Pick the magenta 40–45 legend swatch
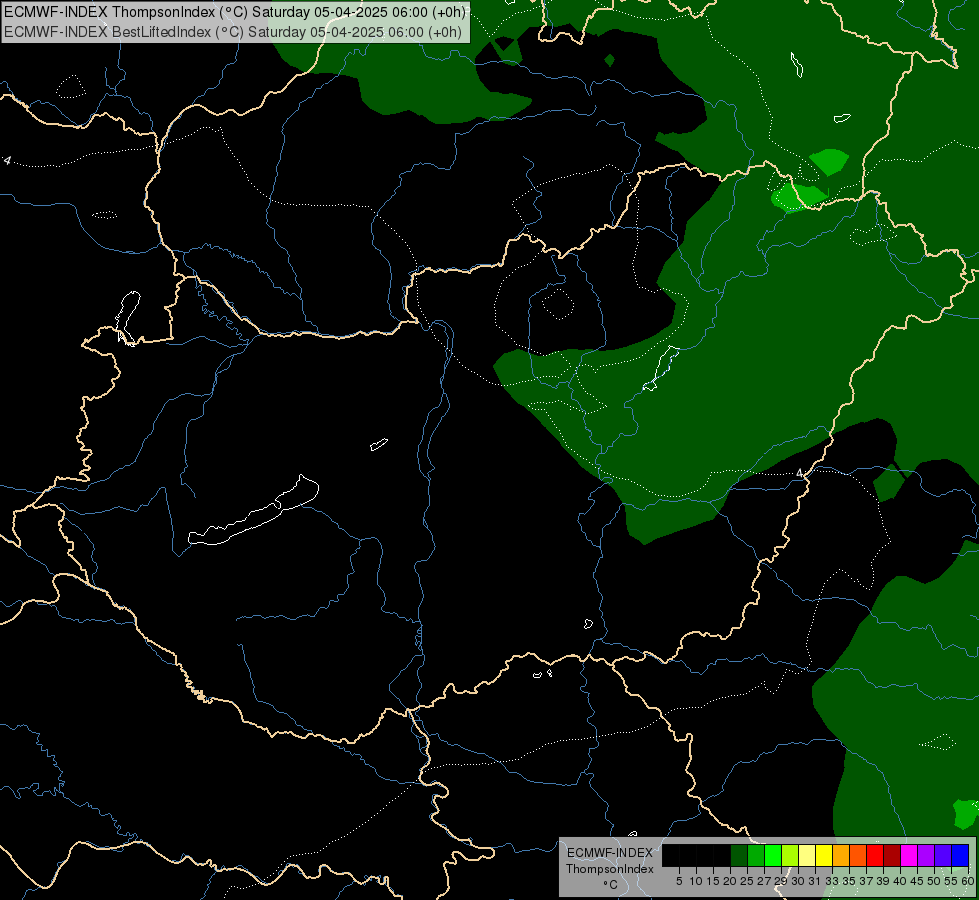 [908, 855]
